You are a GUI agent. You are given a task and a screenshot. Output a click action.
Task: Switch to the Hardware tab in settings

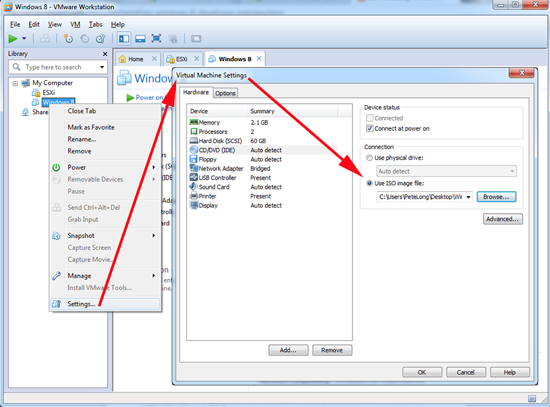click(x=196, y=92)
